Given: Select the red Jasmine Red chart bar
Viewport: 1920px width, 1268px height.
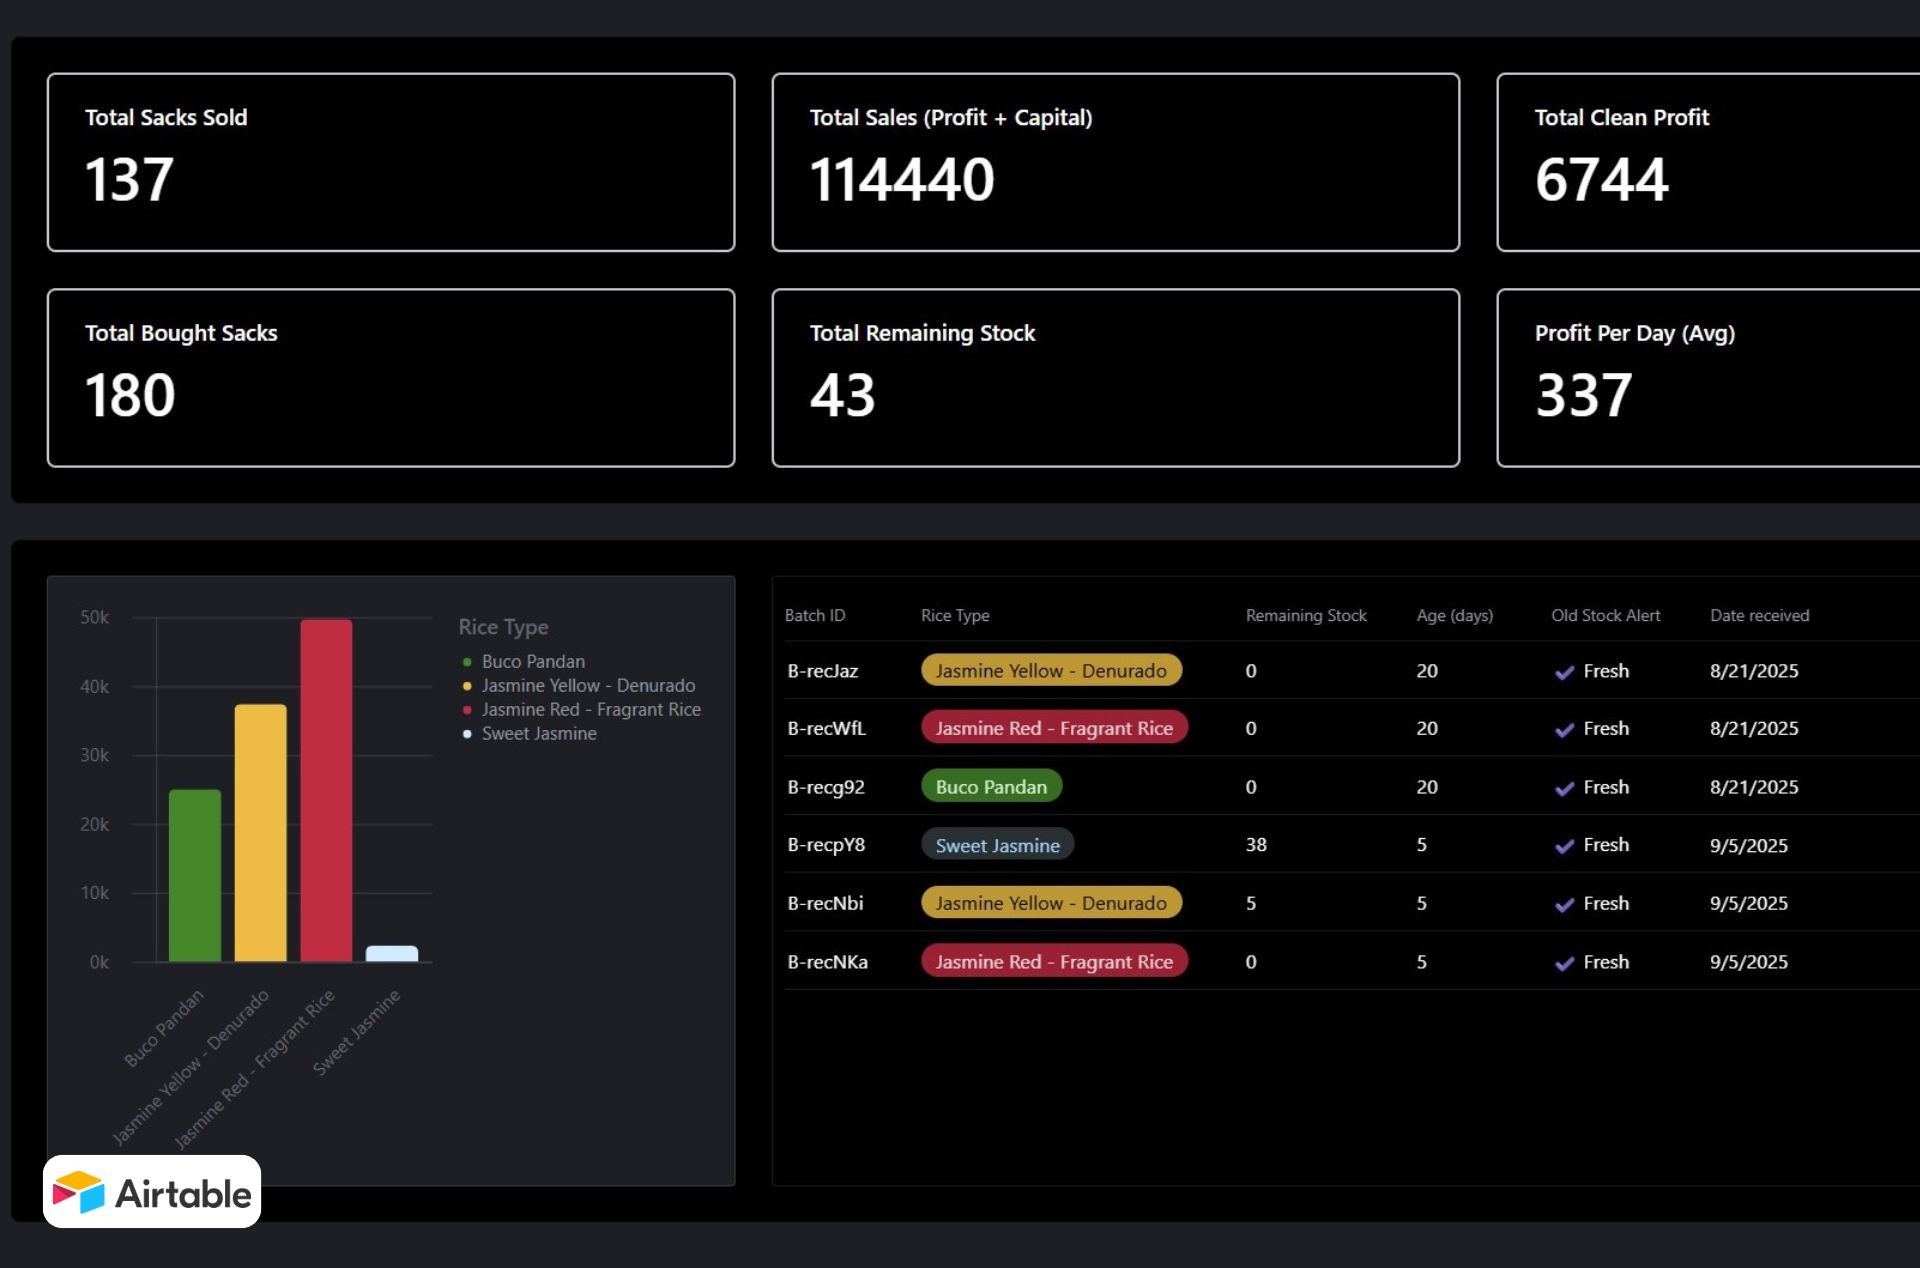Looking at the screenshot, I should click(326, 790).
